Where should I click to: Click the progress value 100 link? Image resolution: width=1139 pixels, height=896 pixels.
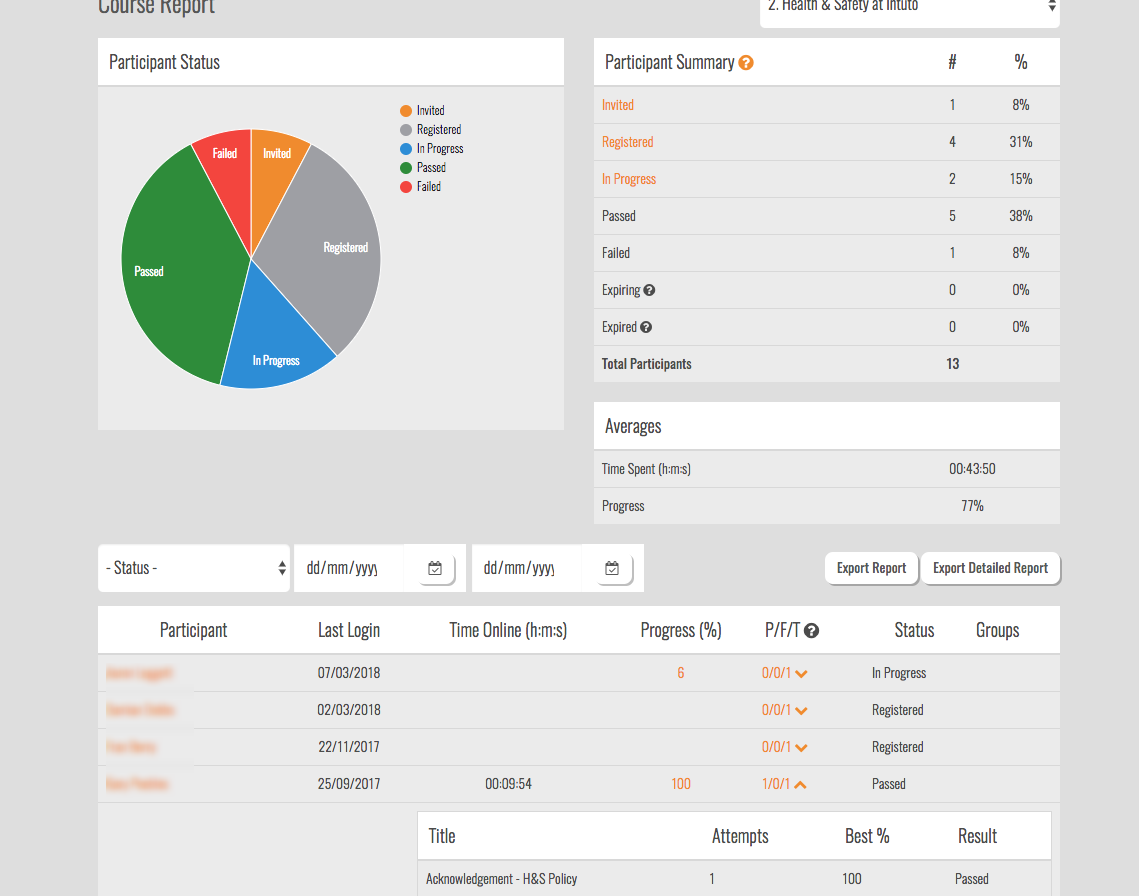(x=681, y=783)
